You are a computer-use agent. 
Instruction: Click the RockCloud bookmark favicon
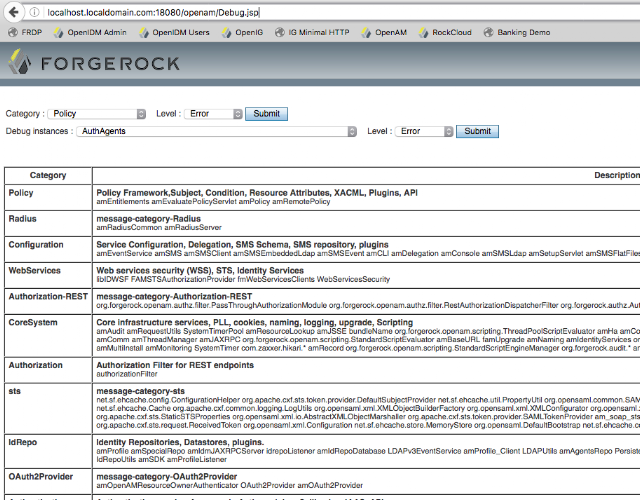(x=424, y=32)
